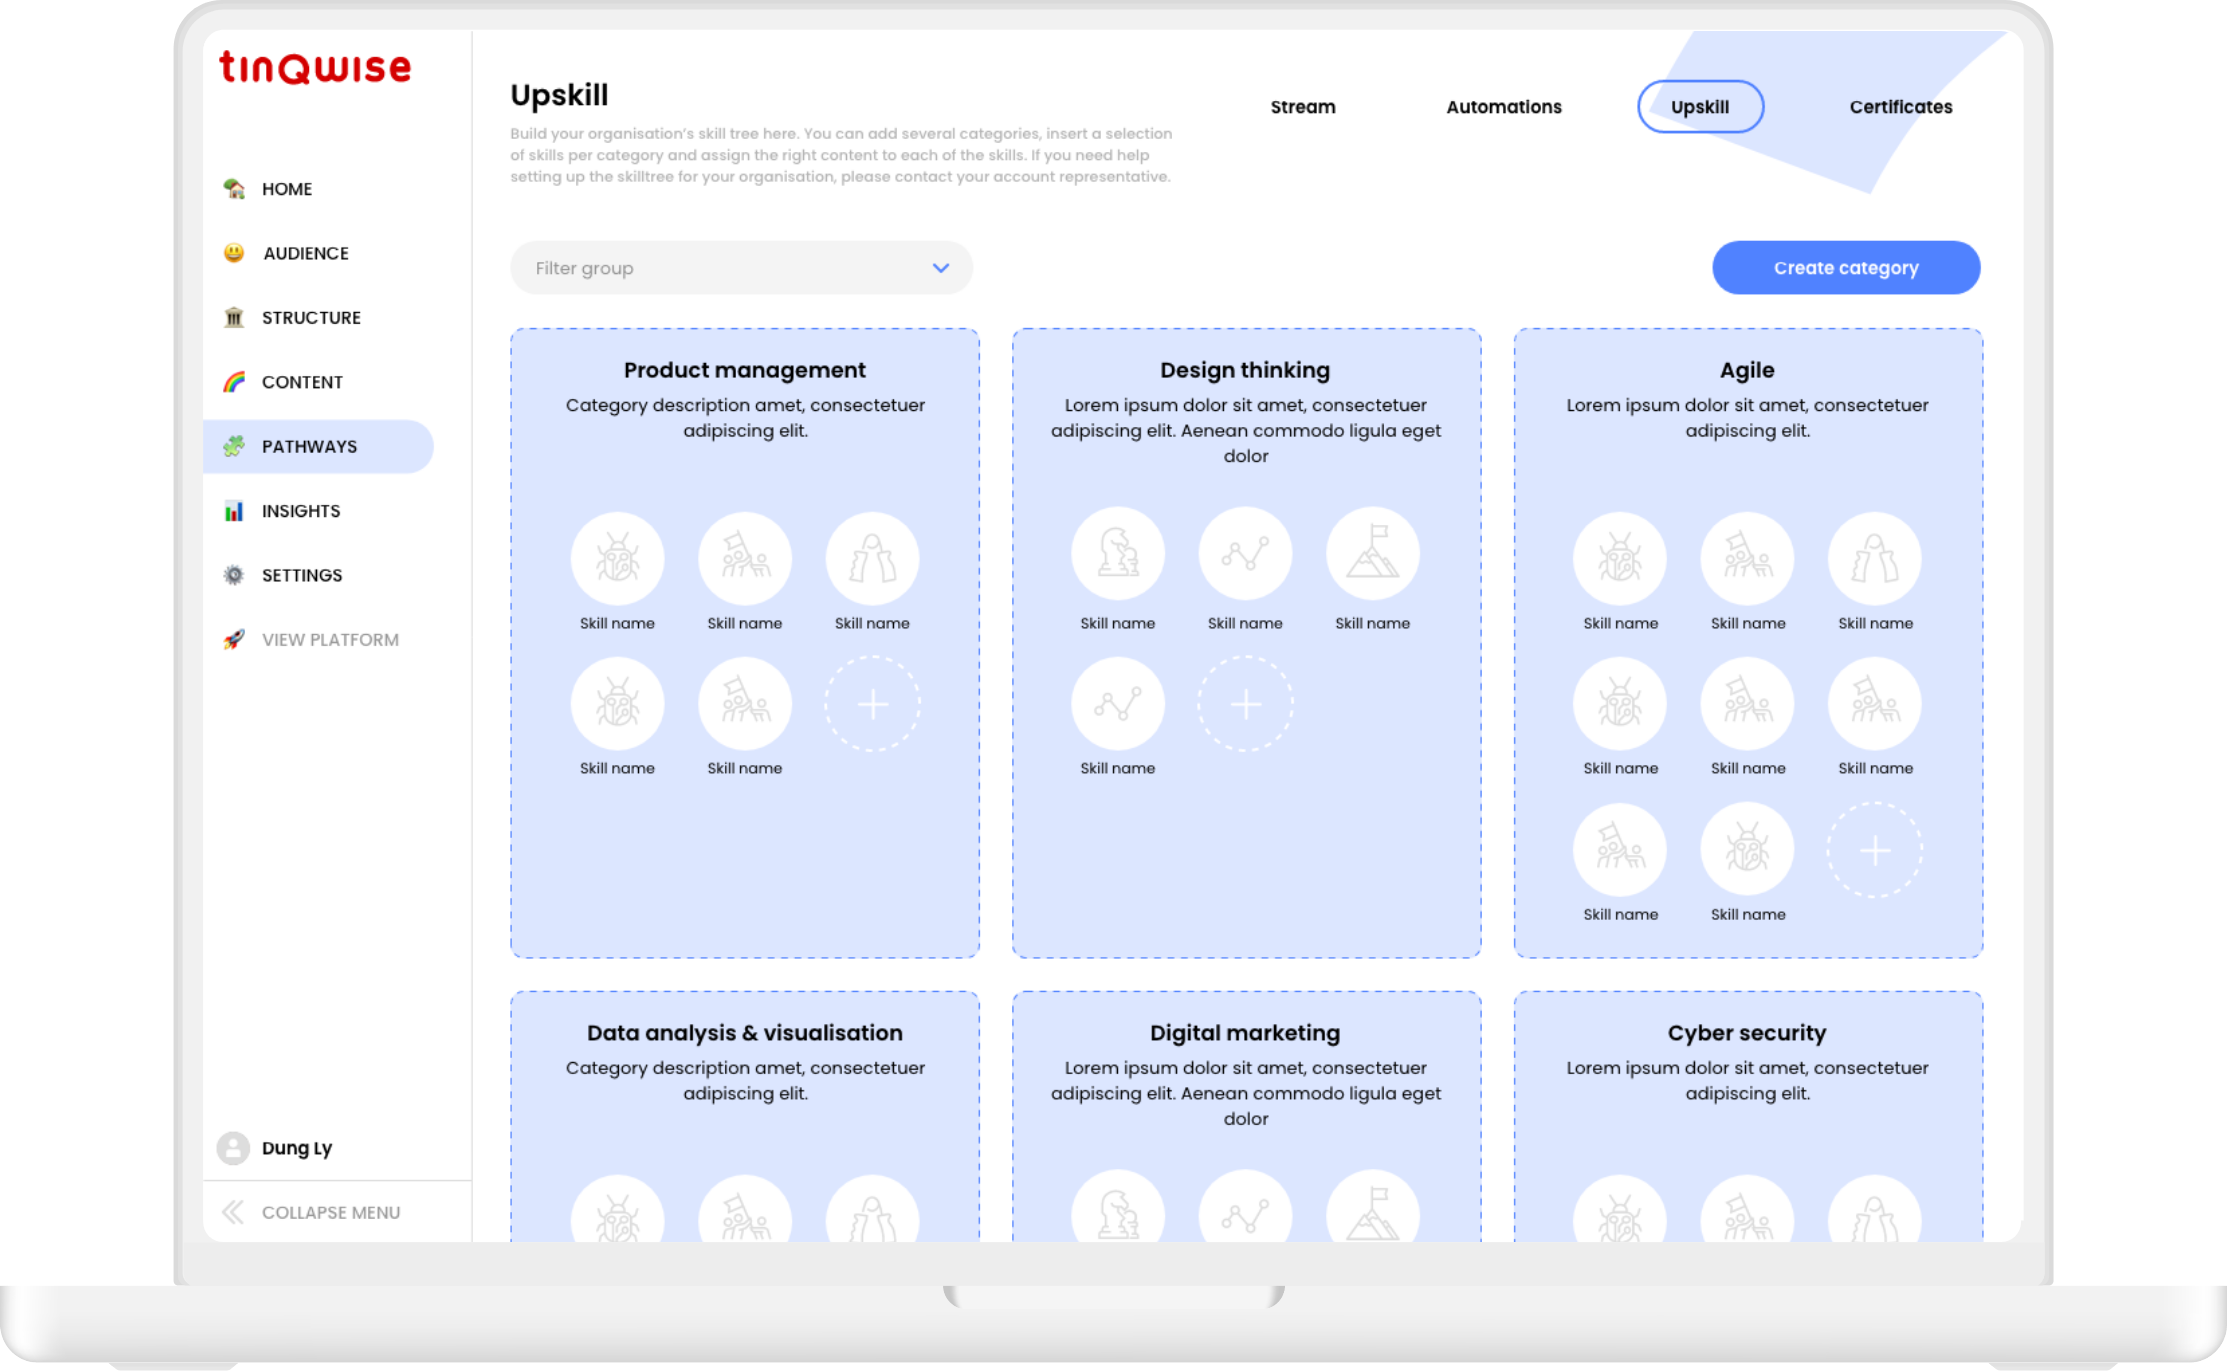Switch to the Automations tab
2228x1371 pixels.
click(1503, 107)
